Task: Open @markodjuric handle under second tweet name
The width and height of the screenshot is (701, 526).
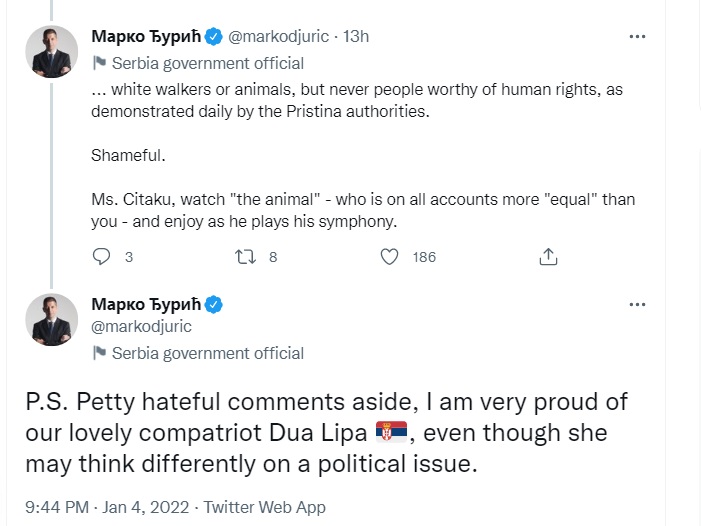Action: click(x=141, y=327)
